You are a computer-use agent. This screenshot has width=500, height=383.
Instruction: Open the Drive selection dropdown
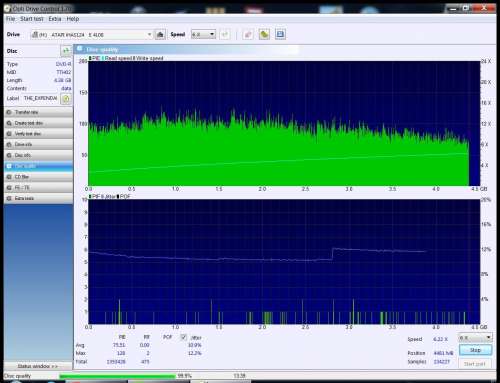tap(91, 35)
